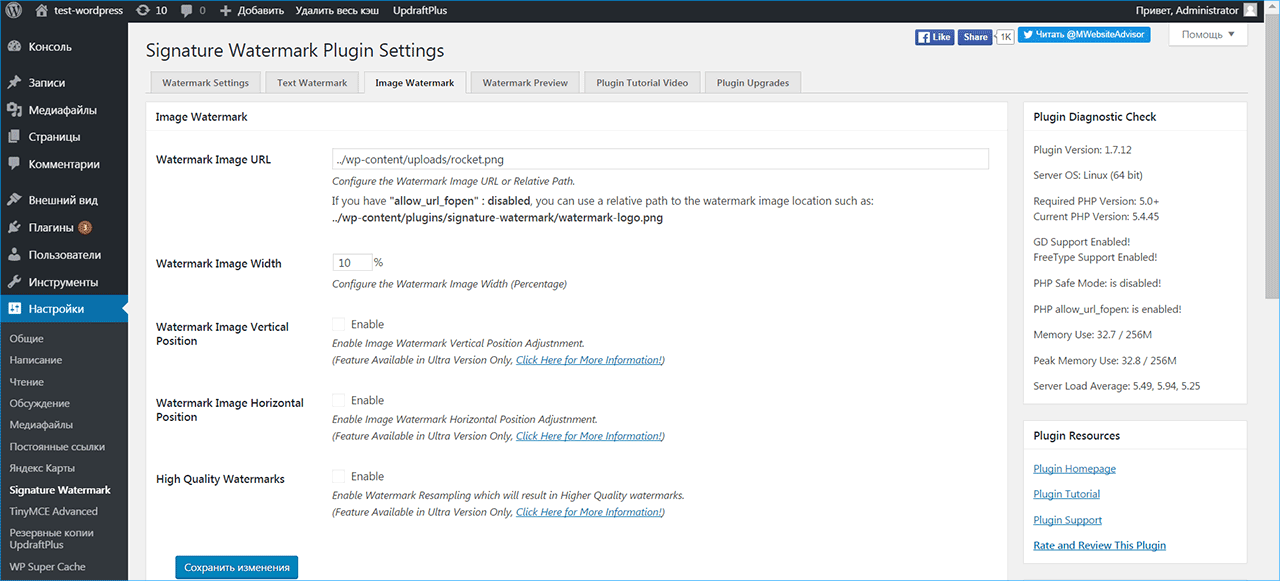Expand the Помощь help dropdown
This screenshot has height=581, width=1280.
(1208, 35)
